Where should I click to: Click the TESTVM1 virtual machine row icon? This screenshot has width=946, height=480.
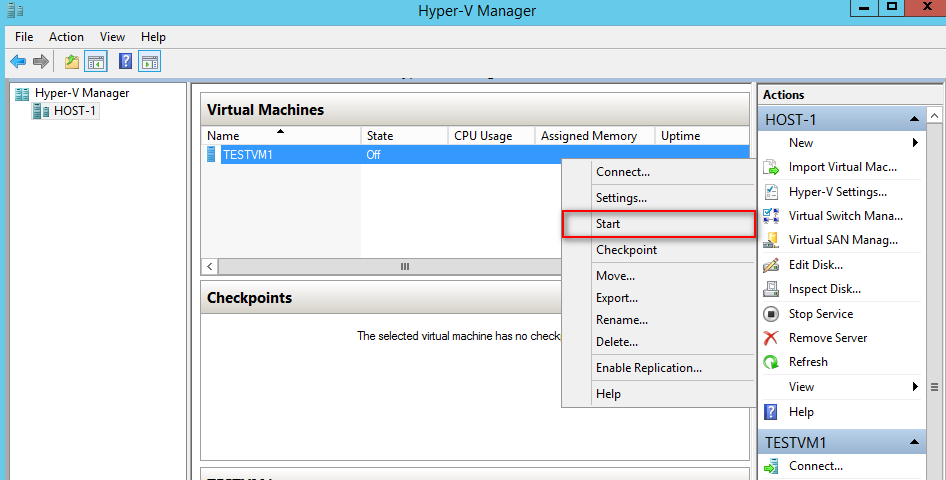click(211, 154)
